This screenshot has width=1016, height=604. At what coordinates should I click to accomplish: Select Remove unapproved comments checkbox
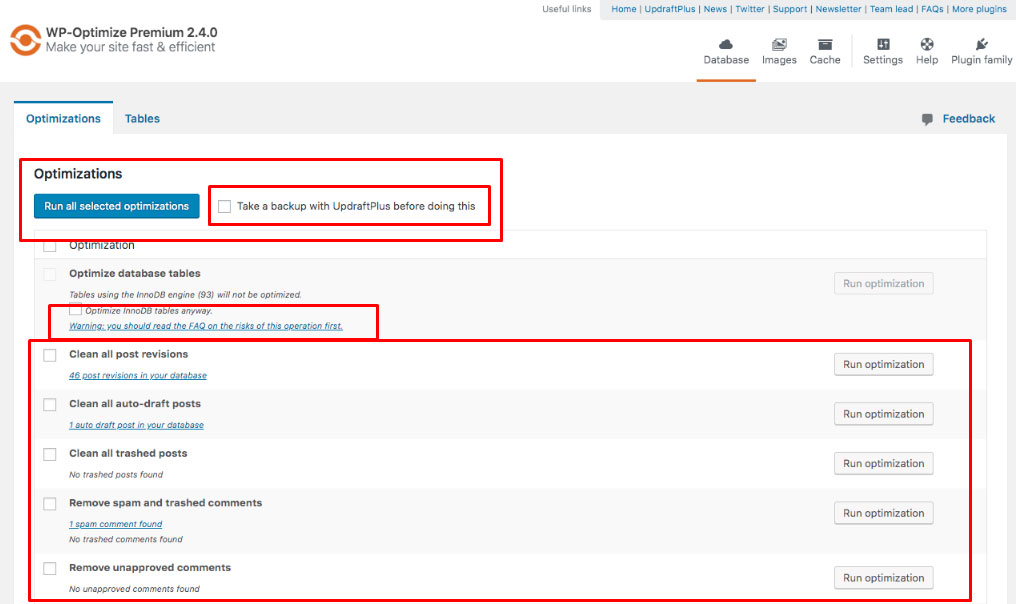click(50, 568)
